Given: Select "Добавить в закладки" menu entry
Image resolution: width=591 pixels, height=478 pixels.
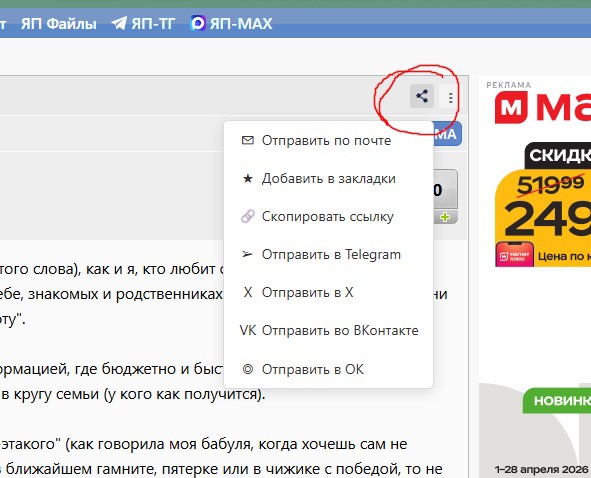Looking at the screenshot, I should coord(329,178).
